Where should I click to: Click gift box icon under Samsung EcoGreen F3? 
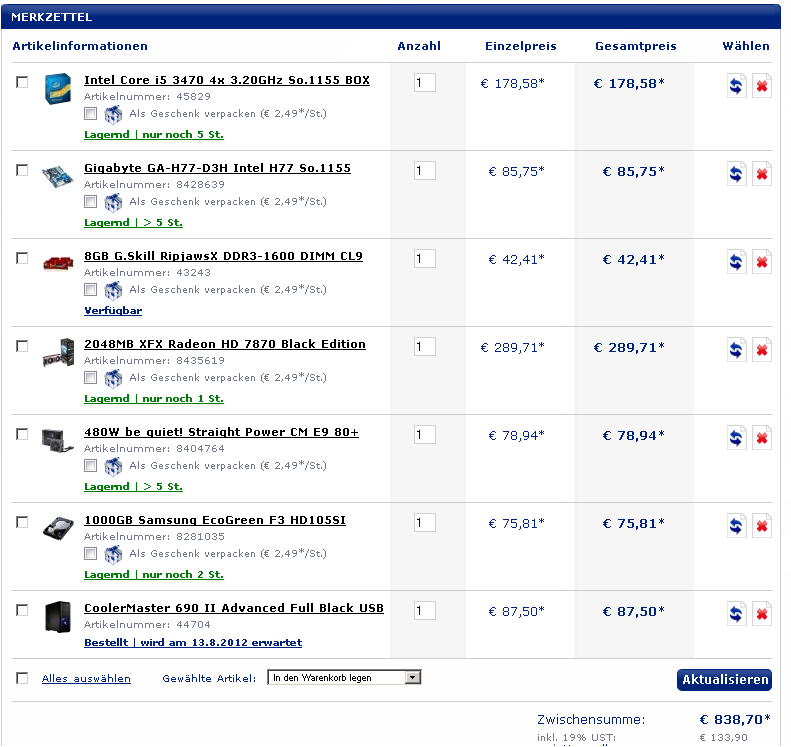[113, 554]
